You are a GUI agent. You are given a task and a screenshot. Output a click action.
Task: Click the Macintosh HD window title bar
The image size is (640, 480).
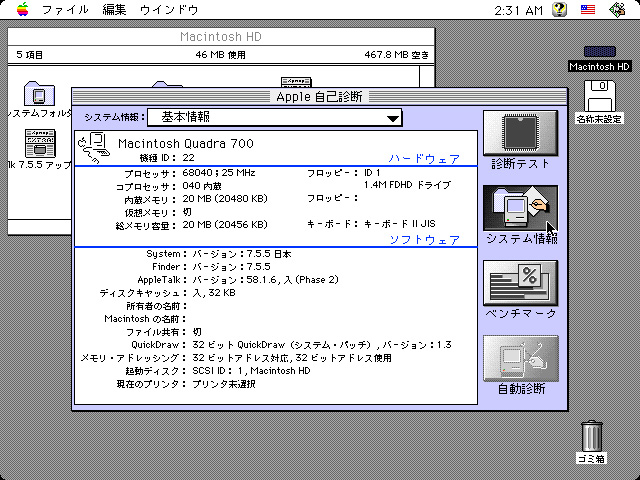pyautogui.click(x=221, y=36)
